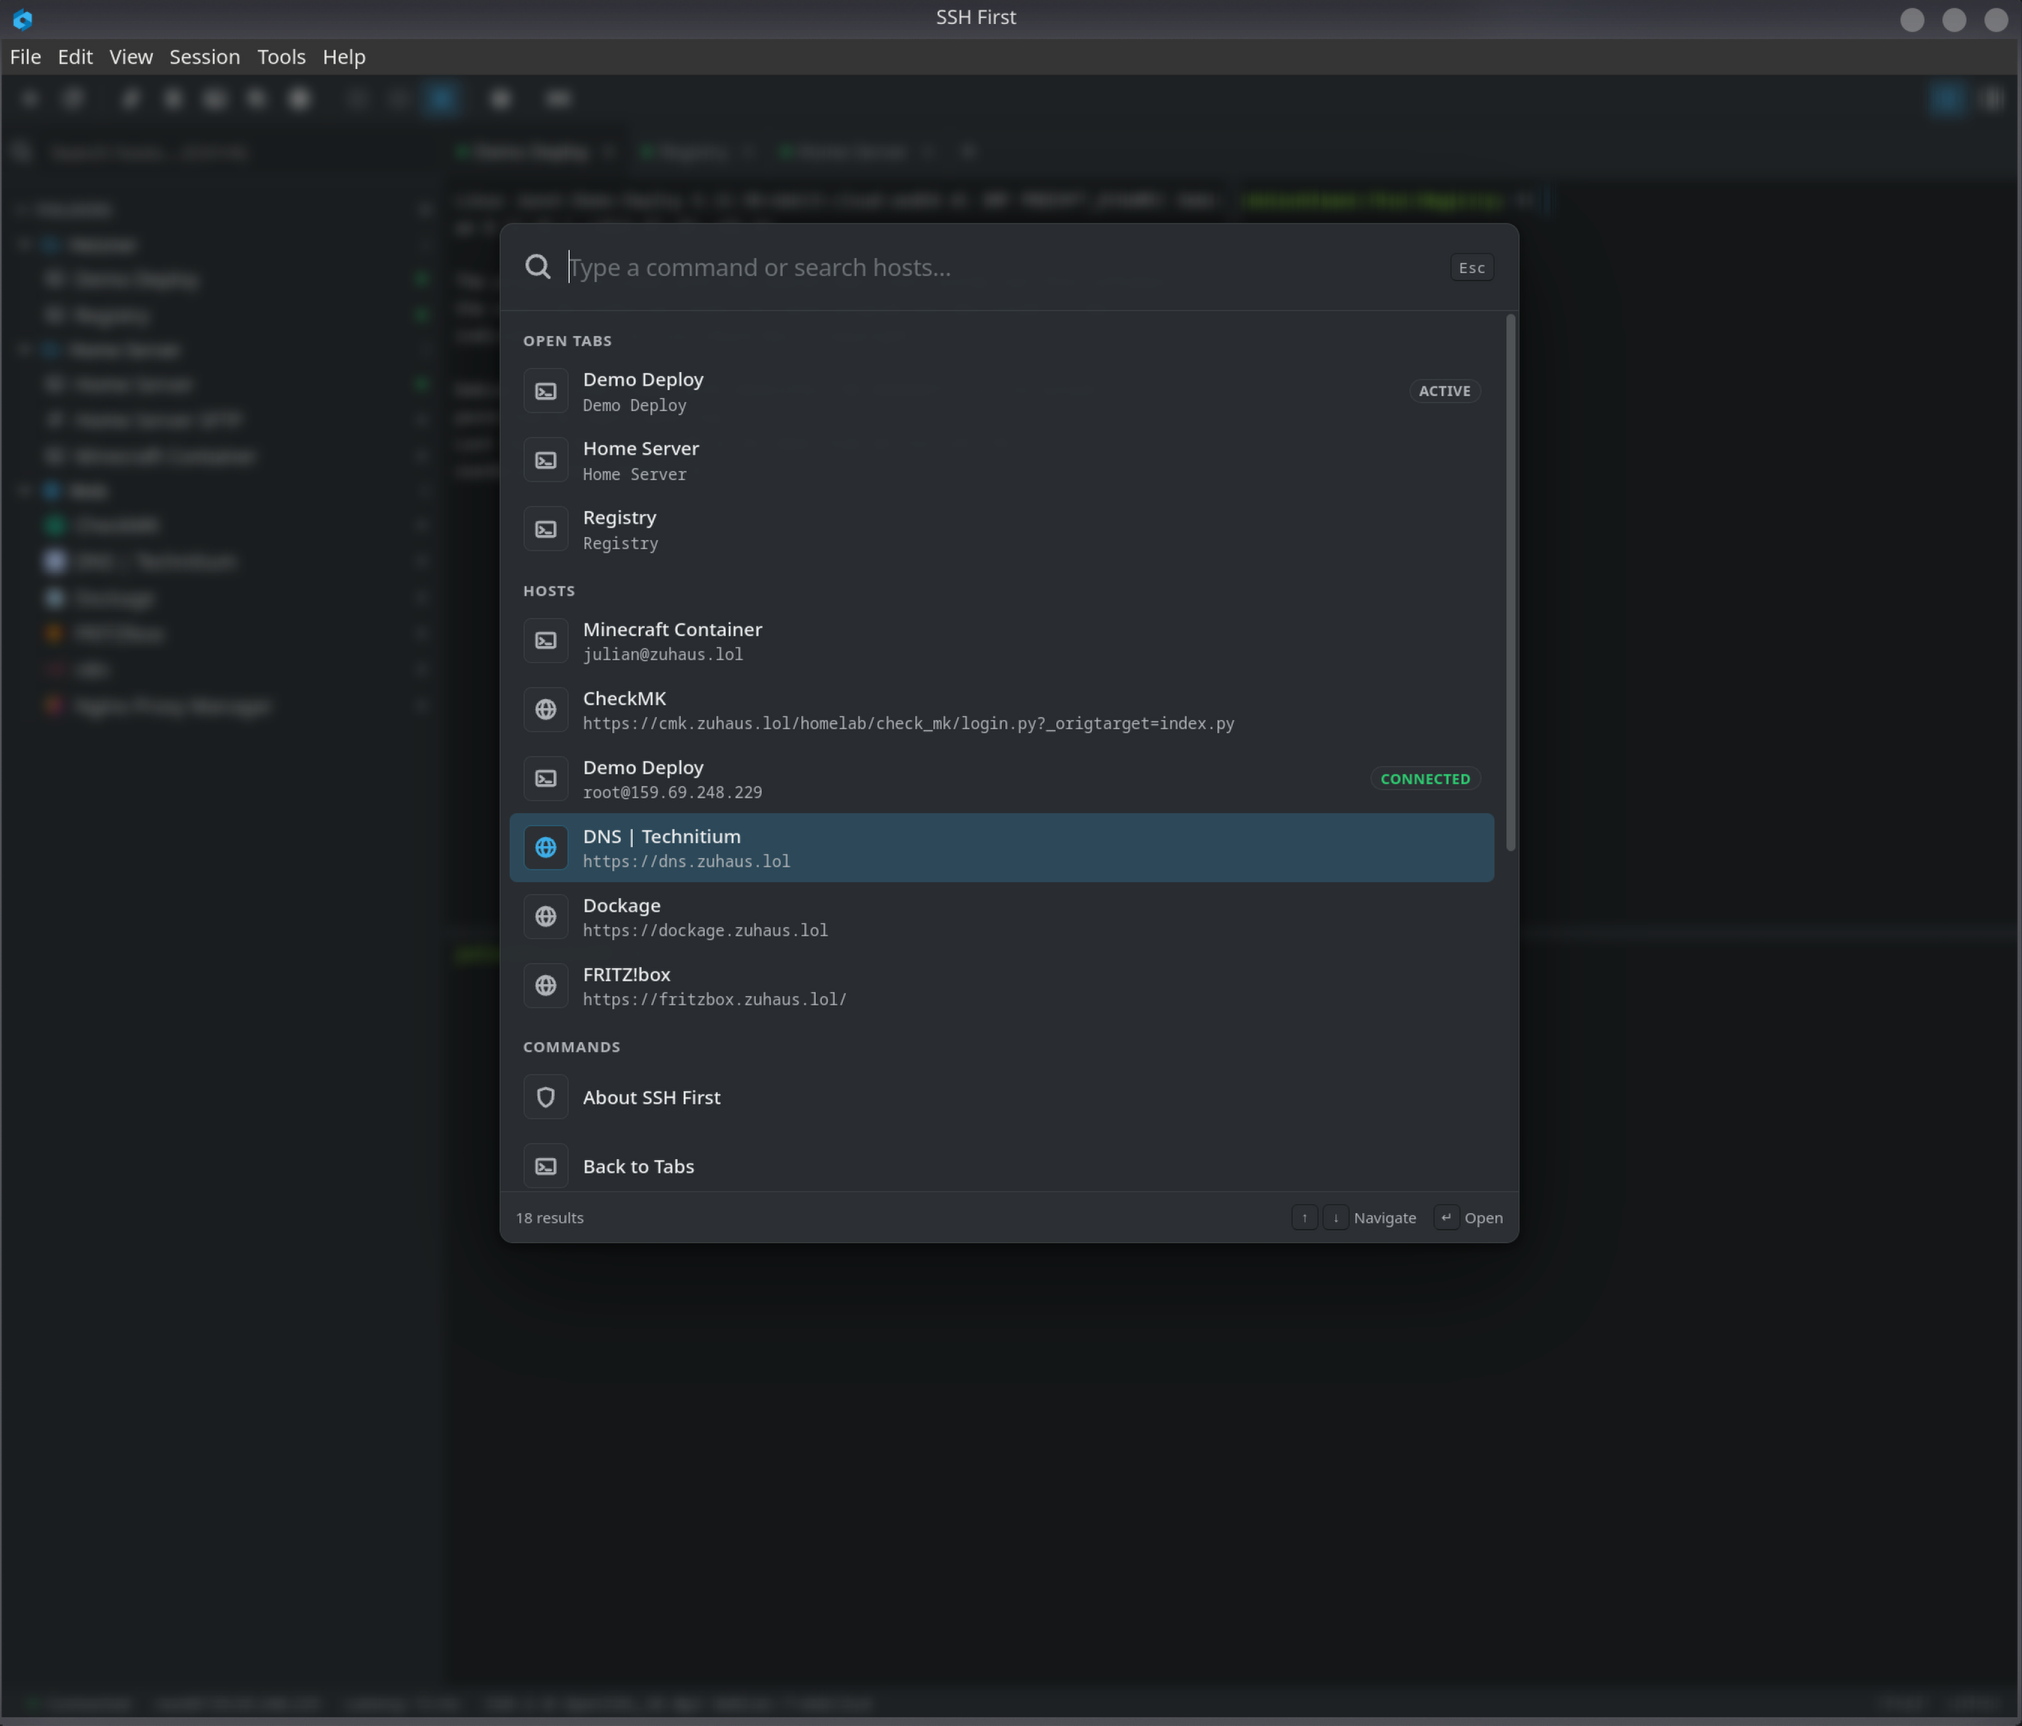Viewport: 2022px width, 1726px height.
Task: Click the globe icon beside FRITZ!box
Action: (x=546, y=986)
